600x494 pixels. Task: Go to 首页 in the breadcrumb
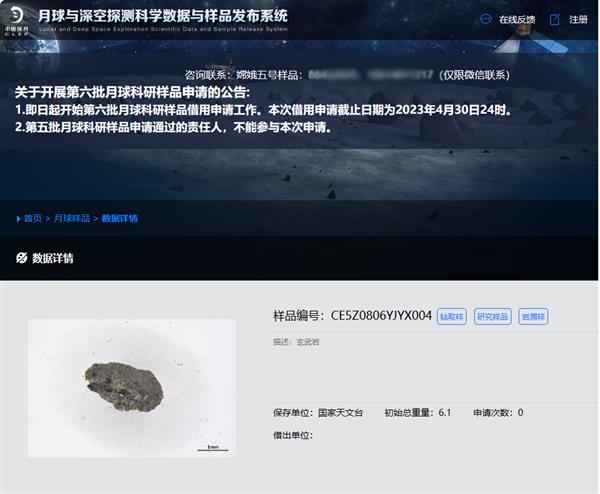pyautogui.click(x=33, y=218)
